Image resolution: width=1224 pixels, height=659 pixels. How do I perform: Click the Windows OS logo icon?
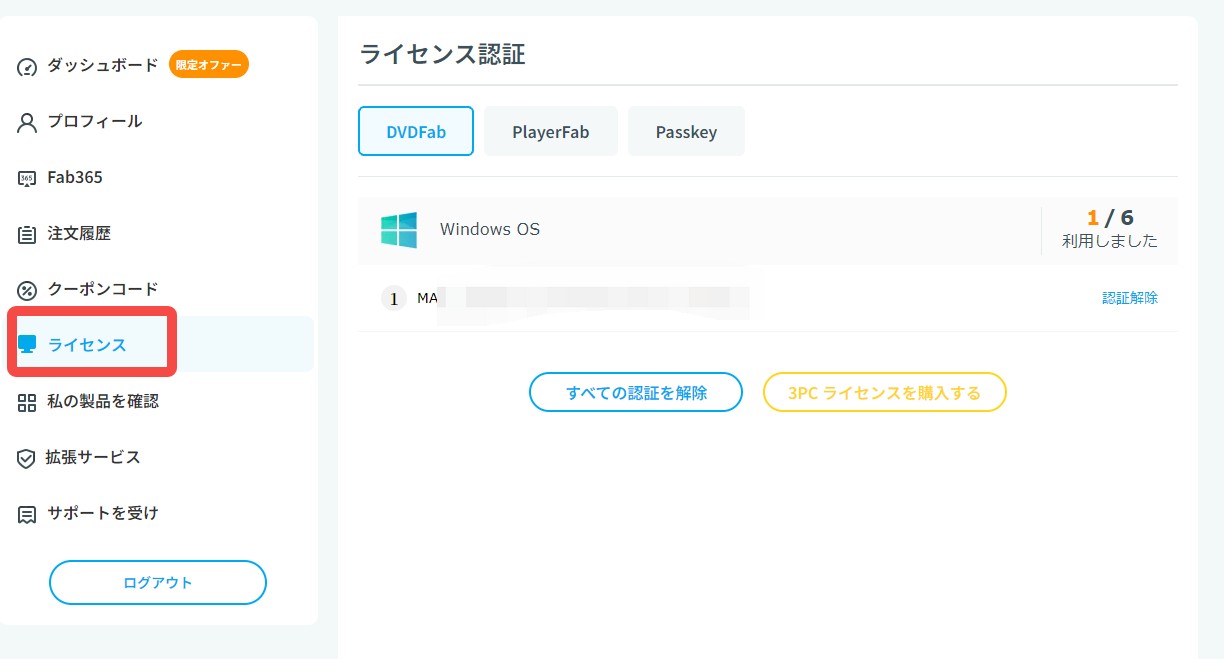click(x=399, y=230)
